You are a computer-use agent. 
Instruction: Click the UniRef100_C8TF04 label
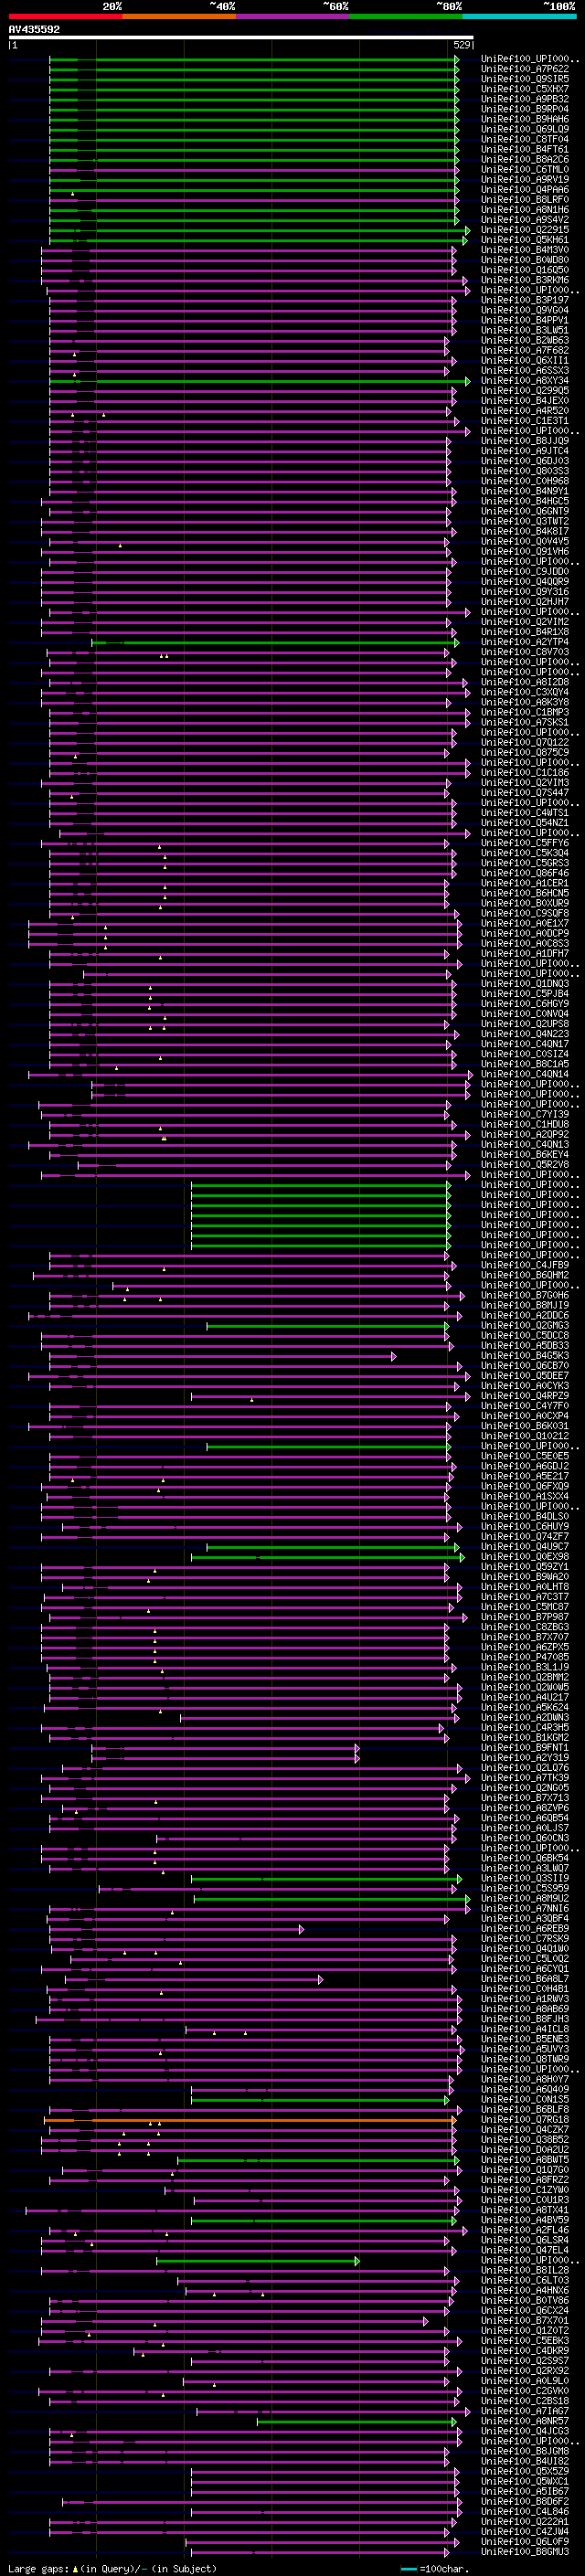point(525,139)
